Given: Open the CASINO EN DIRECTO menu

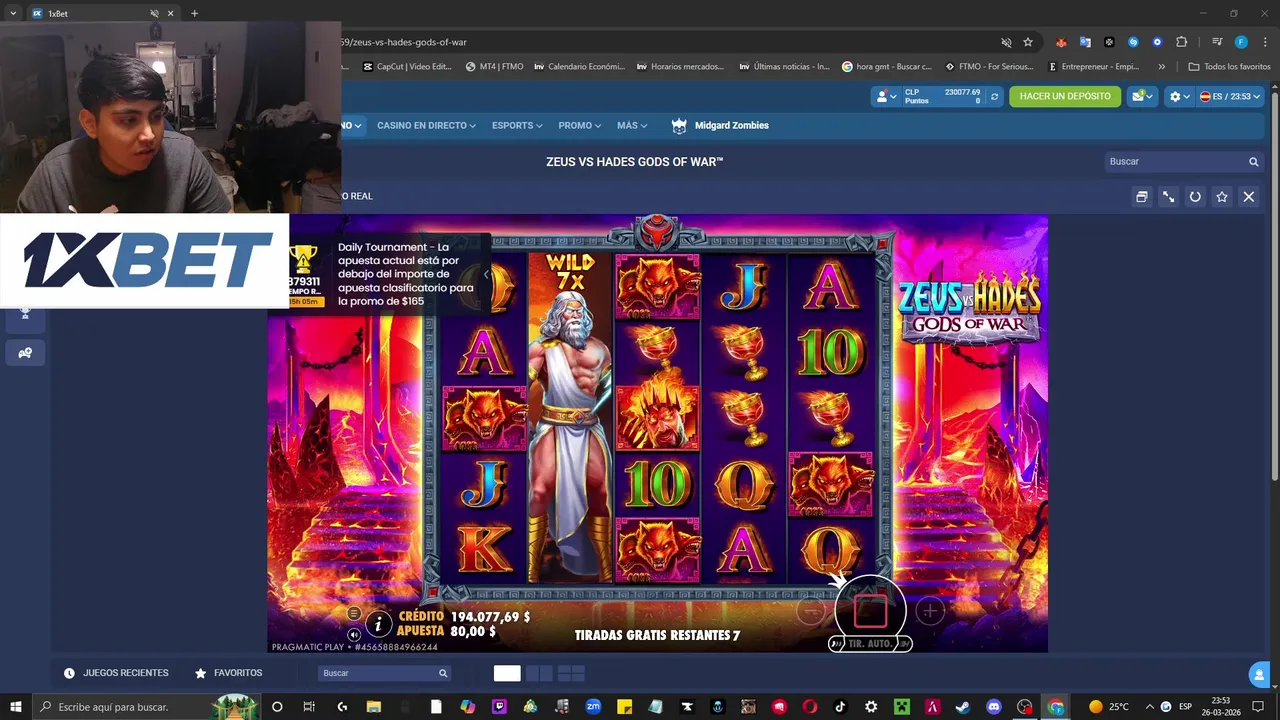Looking at the screenshot, I should click(x=426, y=126).
